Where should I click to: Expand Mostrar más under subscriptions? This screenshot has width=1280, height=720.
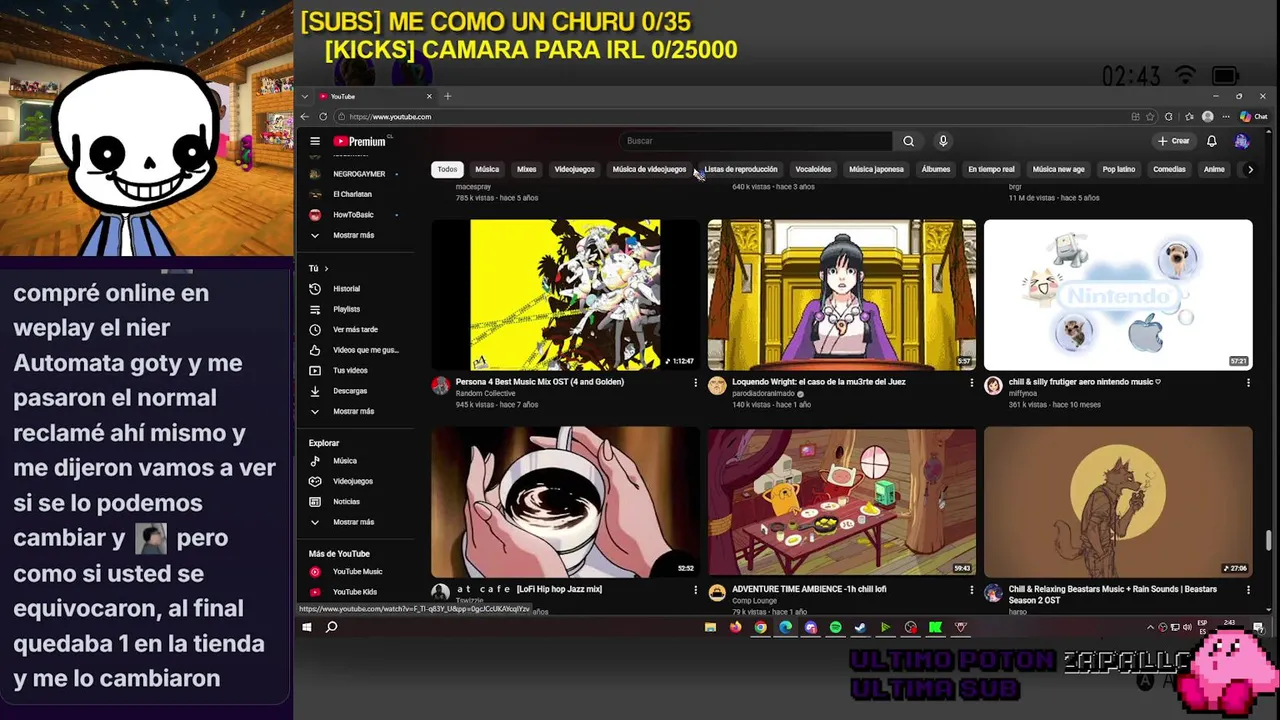point(355,235)
